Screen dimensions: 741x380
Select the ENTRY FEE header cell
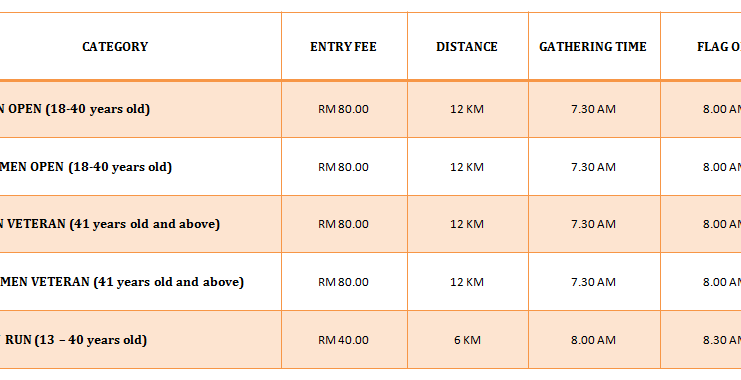click(344, 47)
